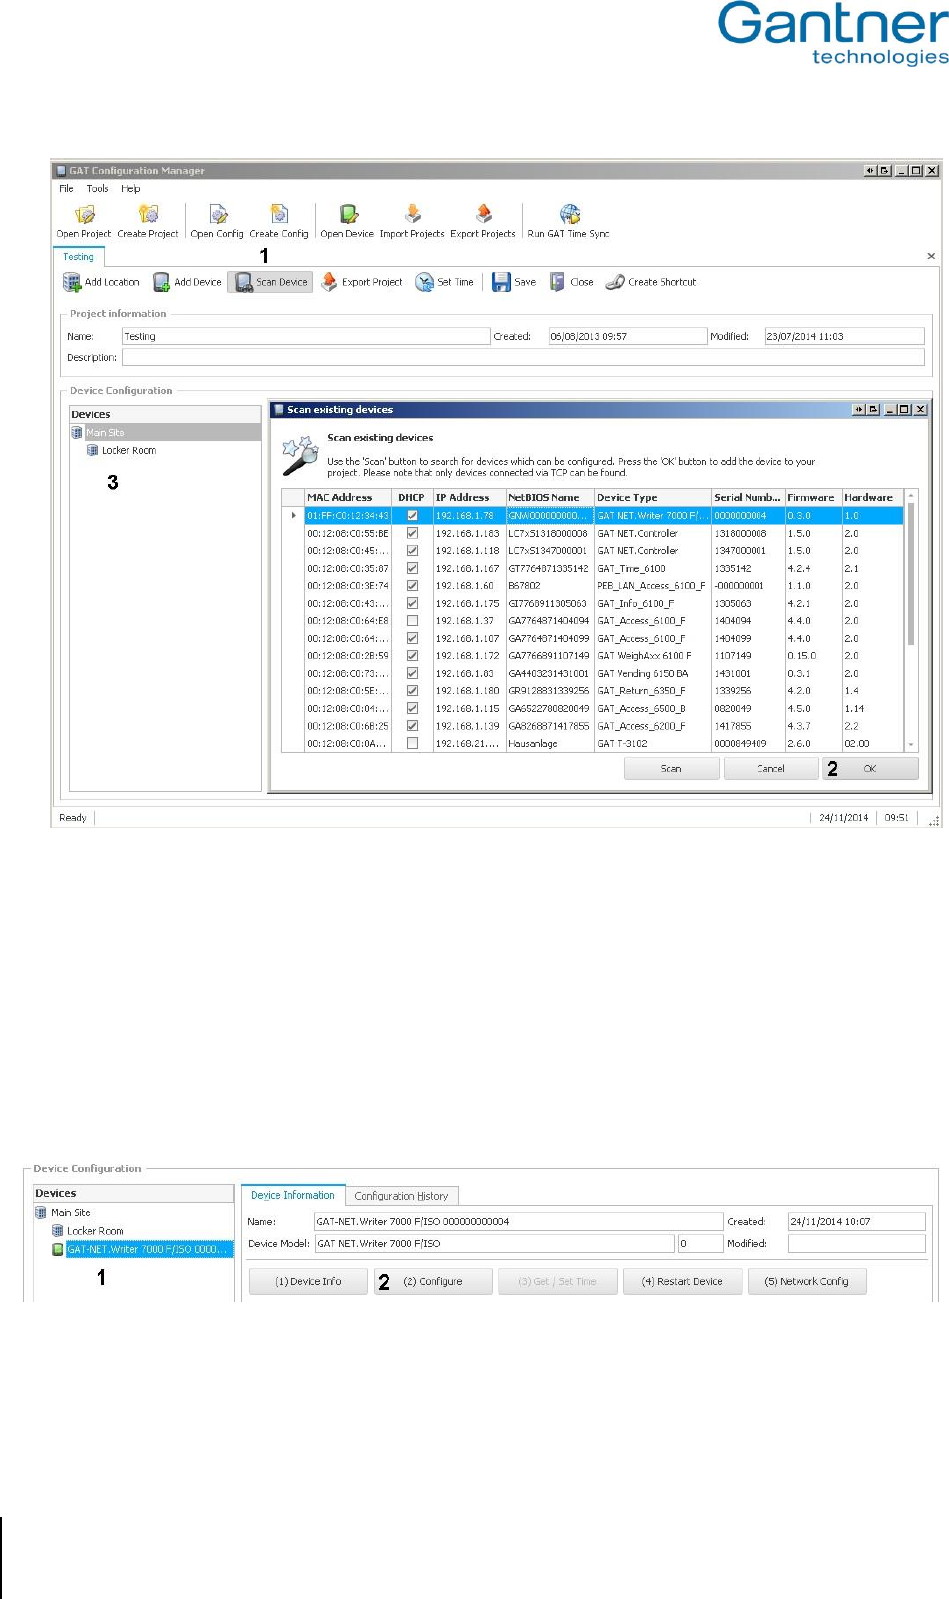Click the Create Config toolbar icon

pyautogui.click(x=279, y=214)
